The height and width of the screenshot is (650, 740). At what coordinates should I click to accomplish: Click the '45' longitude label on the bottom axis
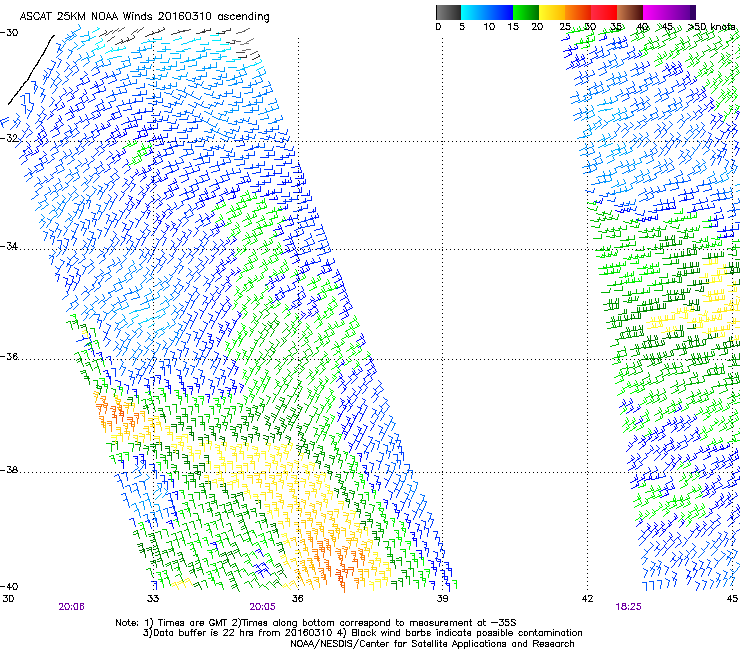coord(732,599)
